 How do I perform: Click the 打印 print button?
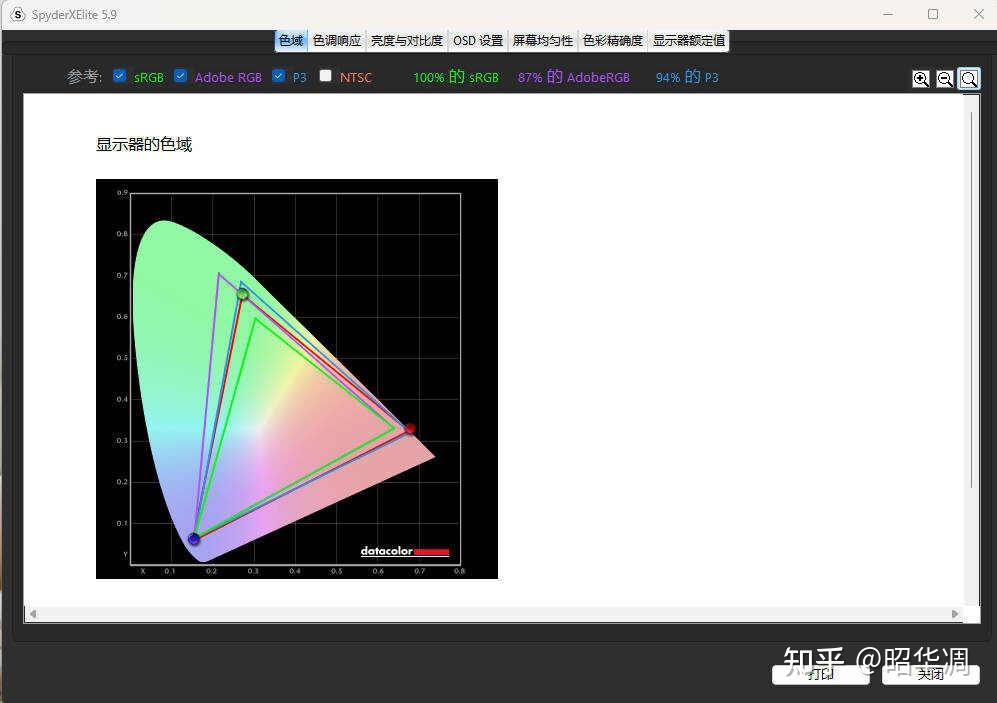point(820,674)
